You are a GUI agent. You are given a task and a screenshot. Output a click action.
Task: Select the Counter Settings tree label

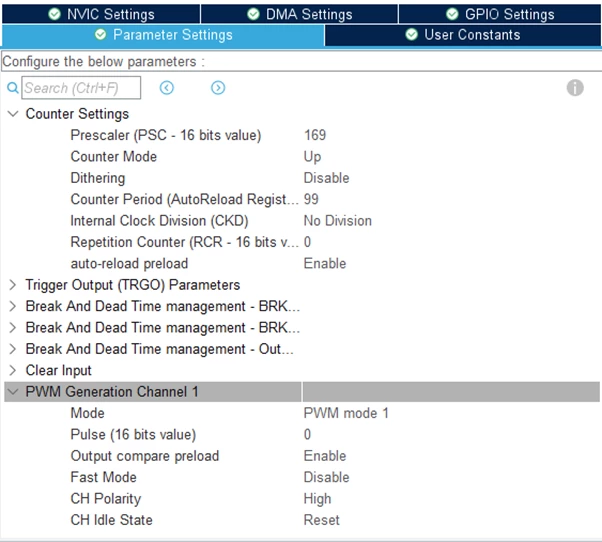pyautogui.click(x=77, y=114)
